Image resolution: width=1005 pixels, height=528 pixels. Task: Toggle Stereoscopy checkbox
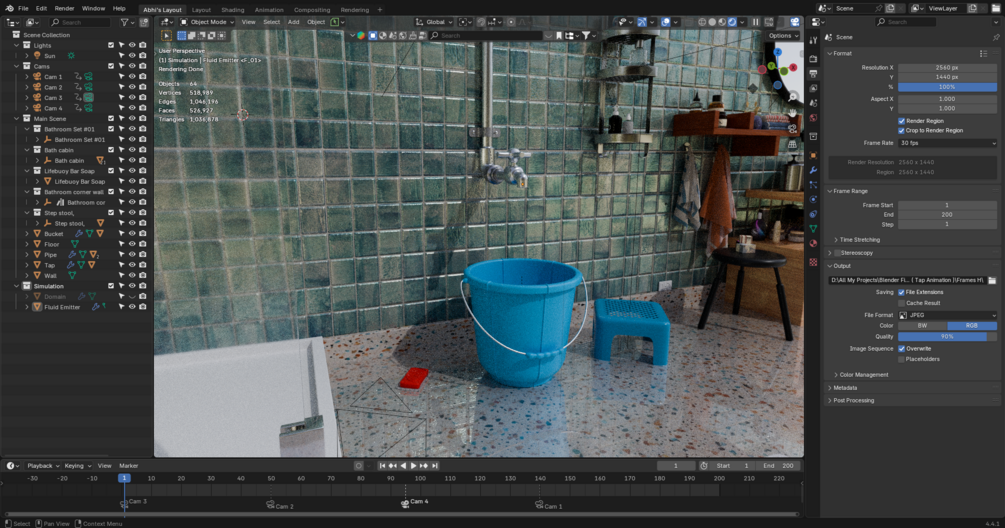837,253
